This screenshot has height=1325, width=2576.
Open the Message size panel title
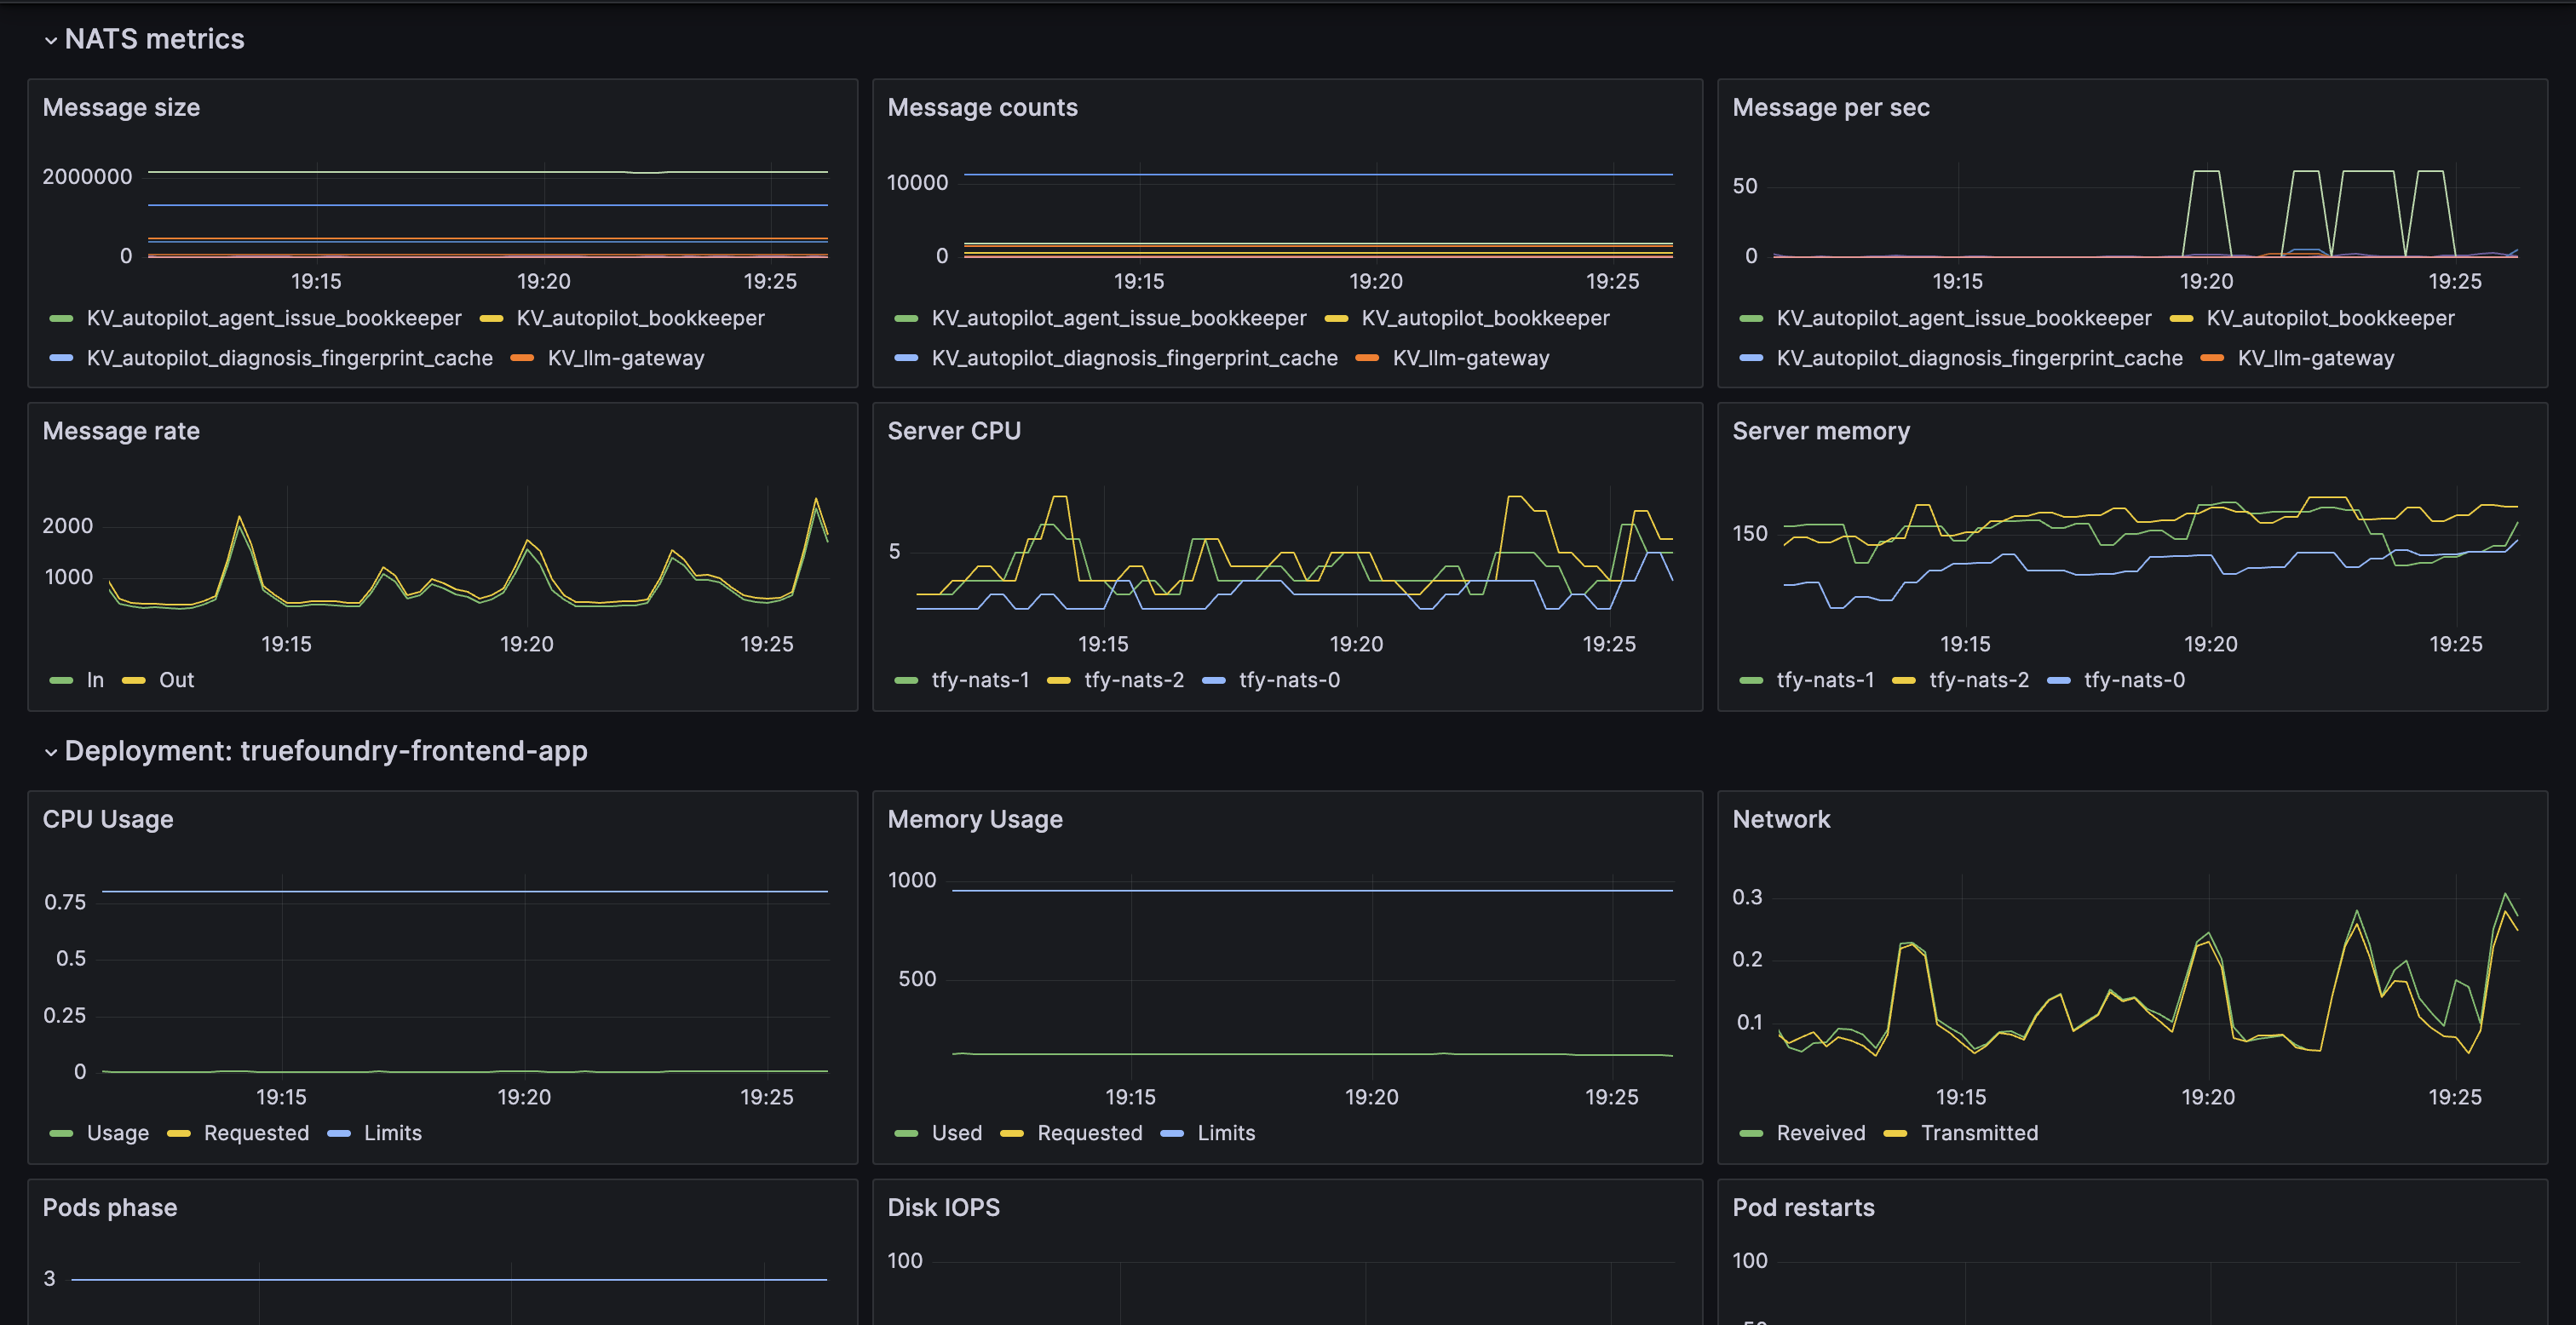tap(121, 107)
